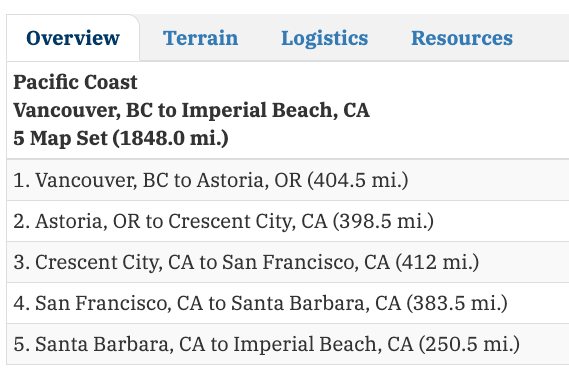The image size is (569, 373).
Task: Open the Logistics tab
Action: (x=324, y=38)
